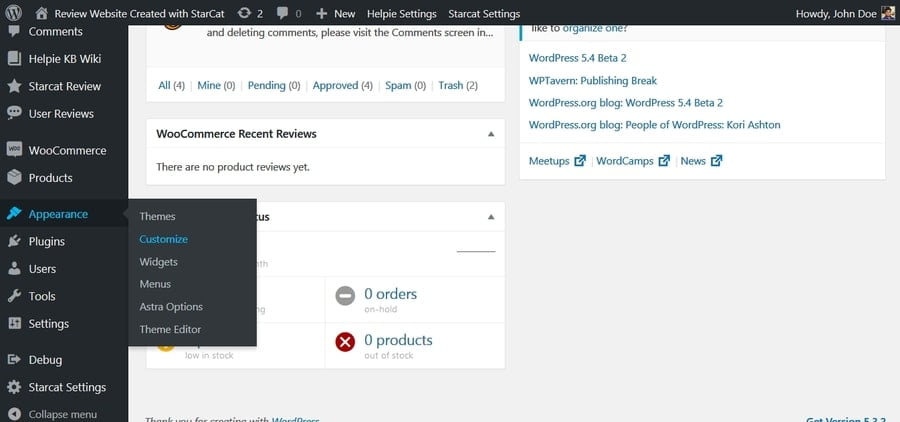Open Starcat Review sidebar label
900x422 pixels.
pyautogui.click(x=65, y=86)
